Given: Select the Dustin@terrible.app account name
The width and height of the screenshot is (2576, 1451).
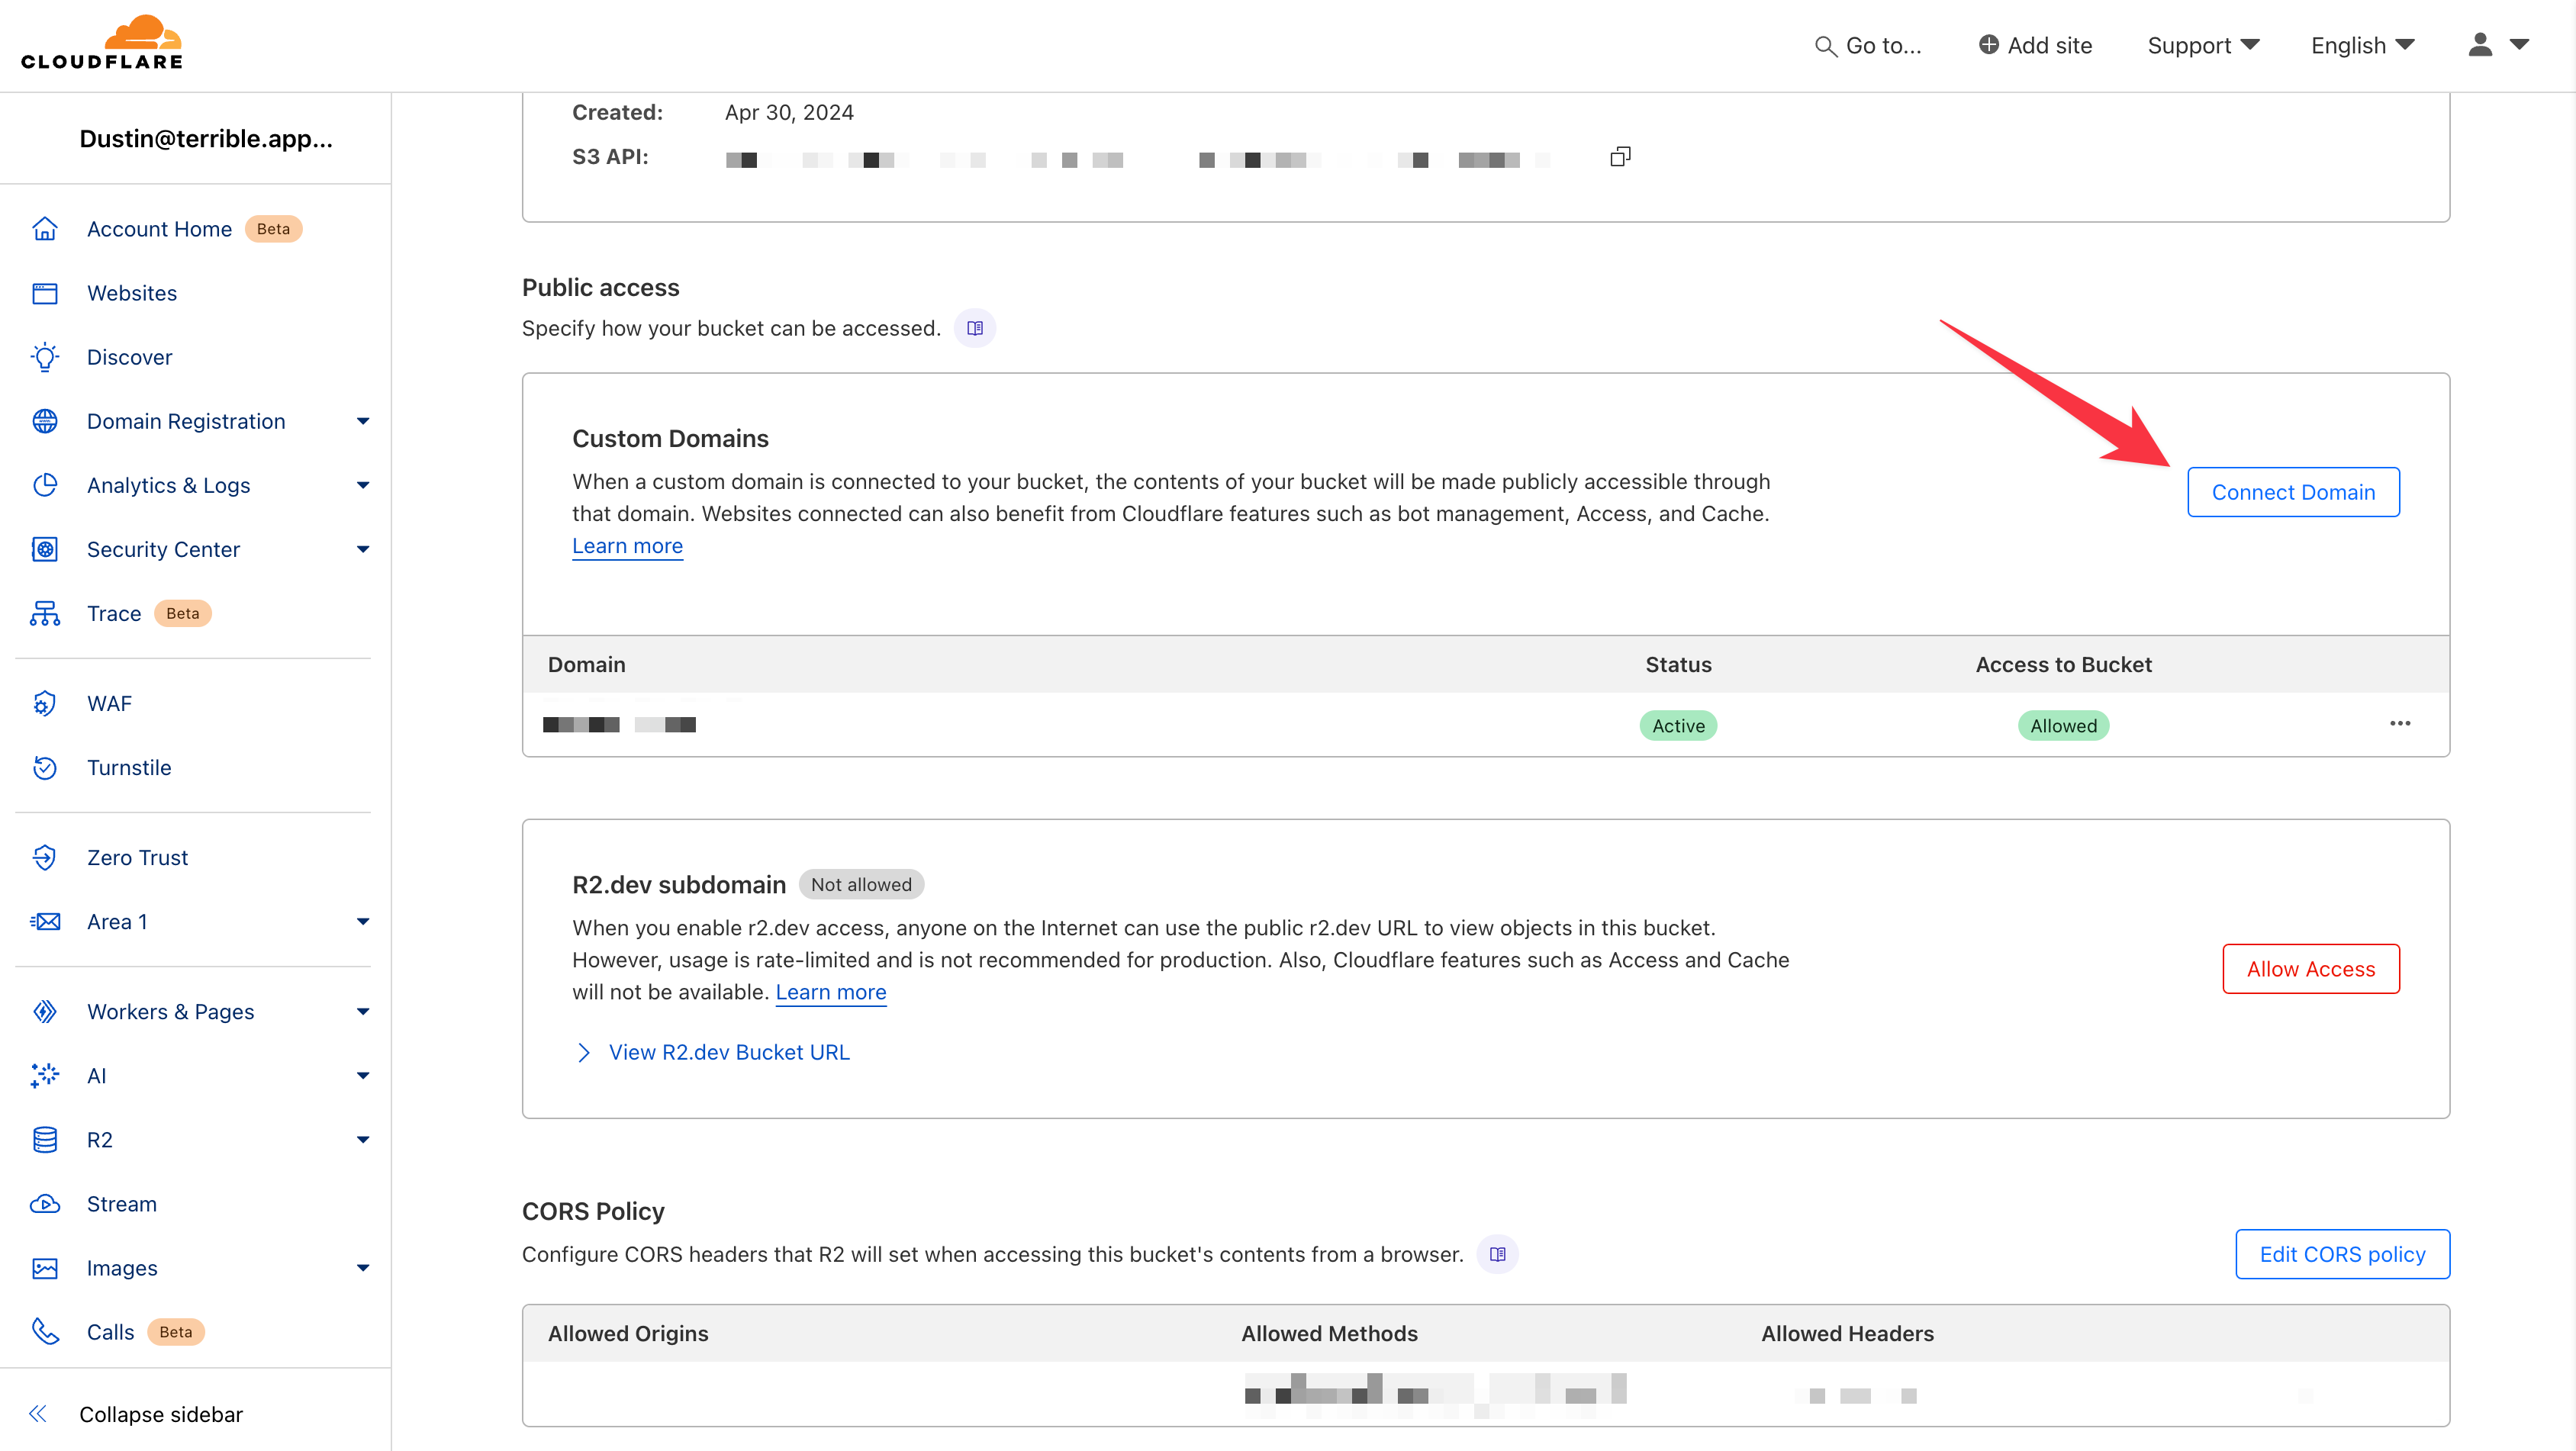Looking at the screenshot, I should (x=205, y=138).
